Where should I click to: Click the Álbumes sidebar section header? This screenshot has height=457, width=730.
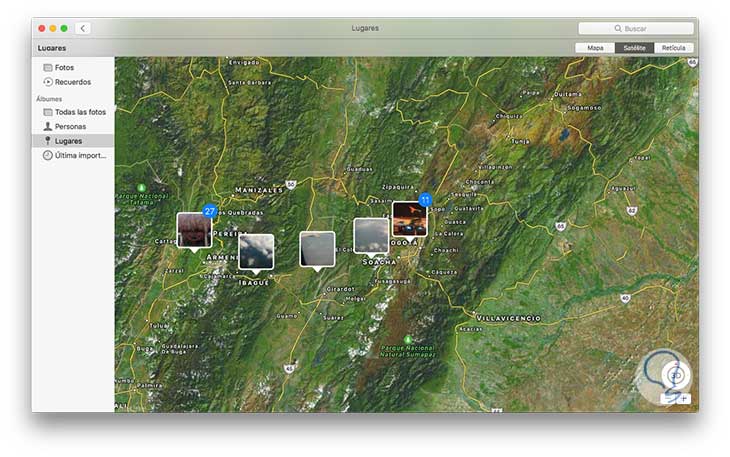[x=49, y=99]
